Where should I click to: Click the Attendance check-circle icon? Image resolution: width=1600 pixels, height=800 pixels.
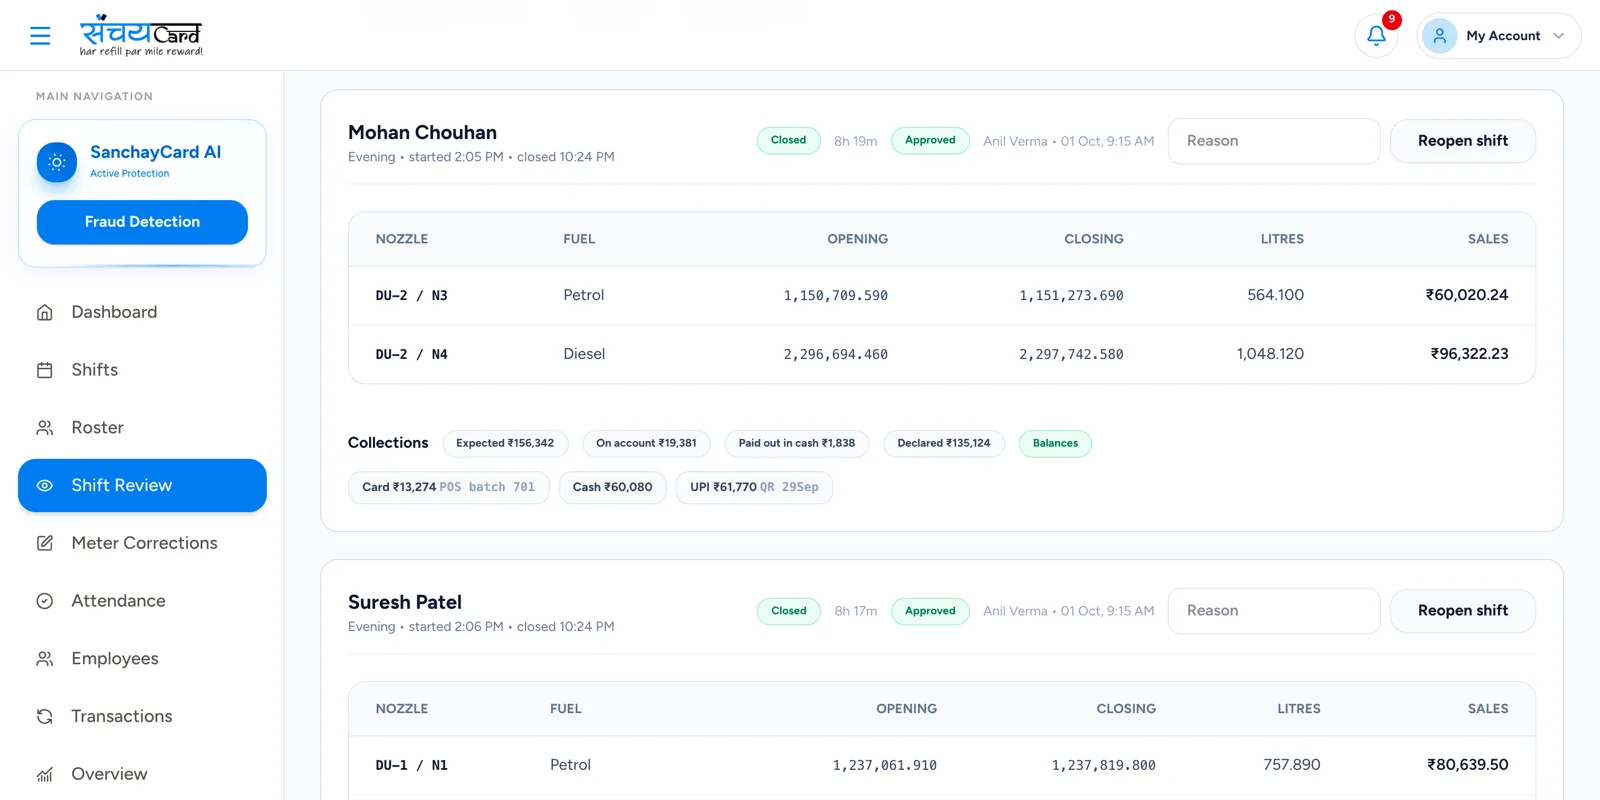click(45, 601)
